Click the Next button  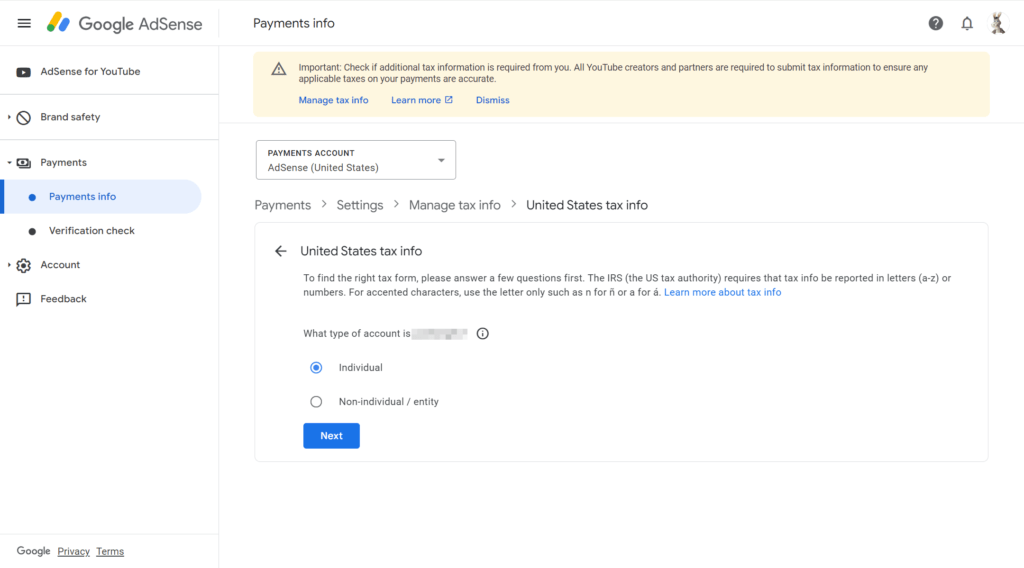(331, 436)
